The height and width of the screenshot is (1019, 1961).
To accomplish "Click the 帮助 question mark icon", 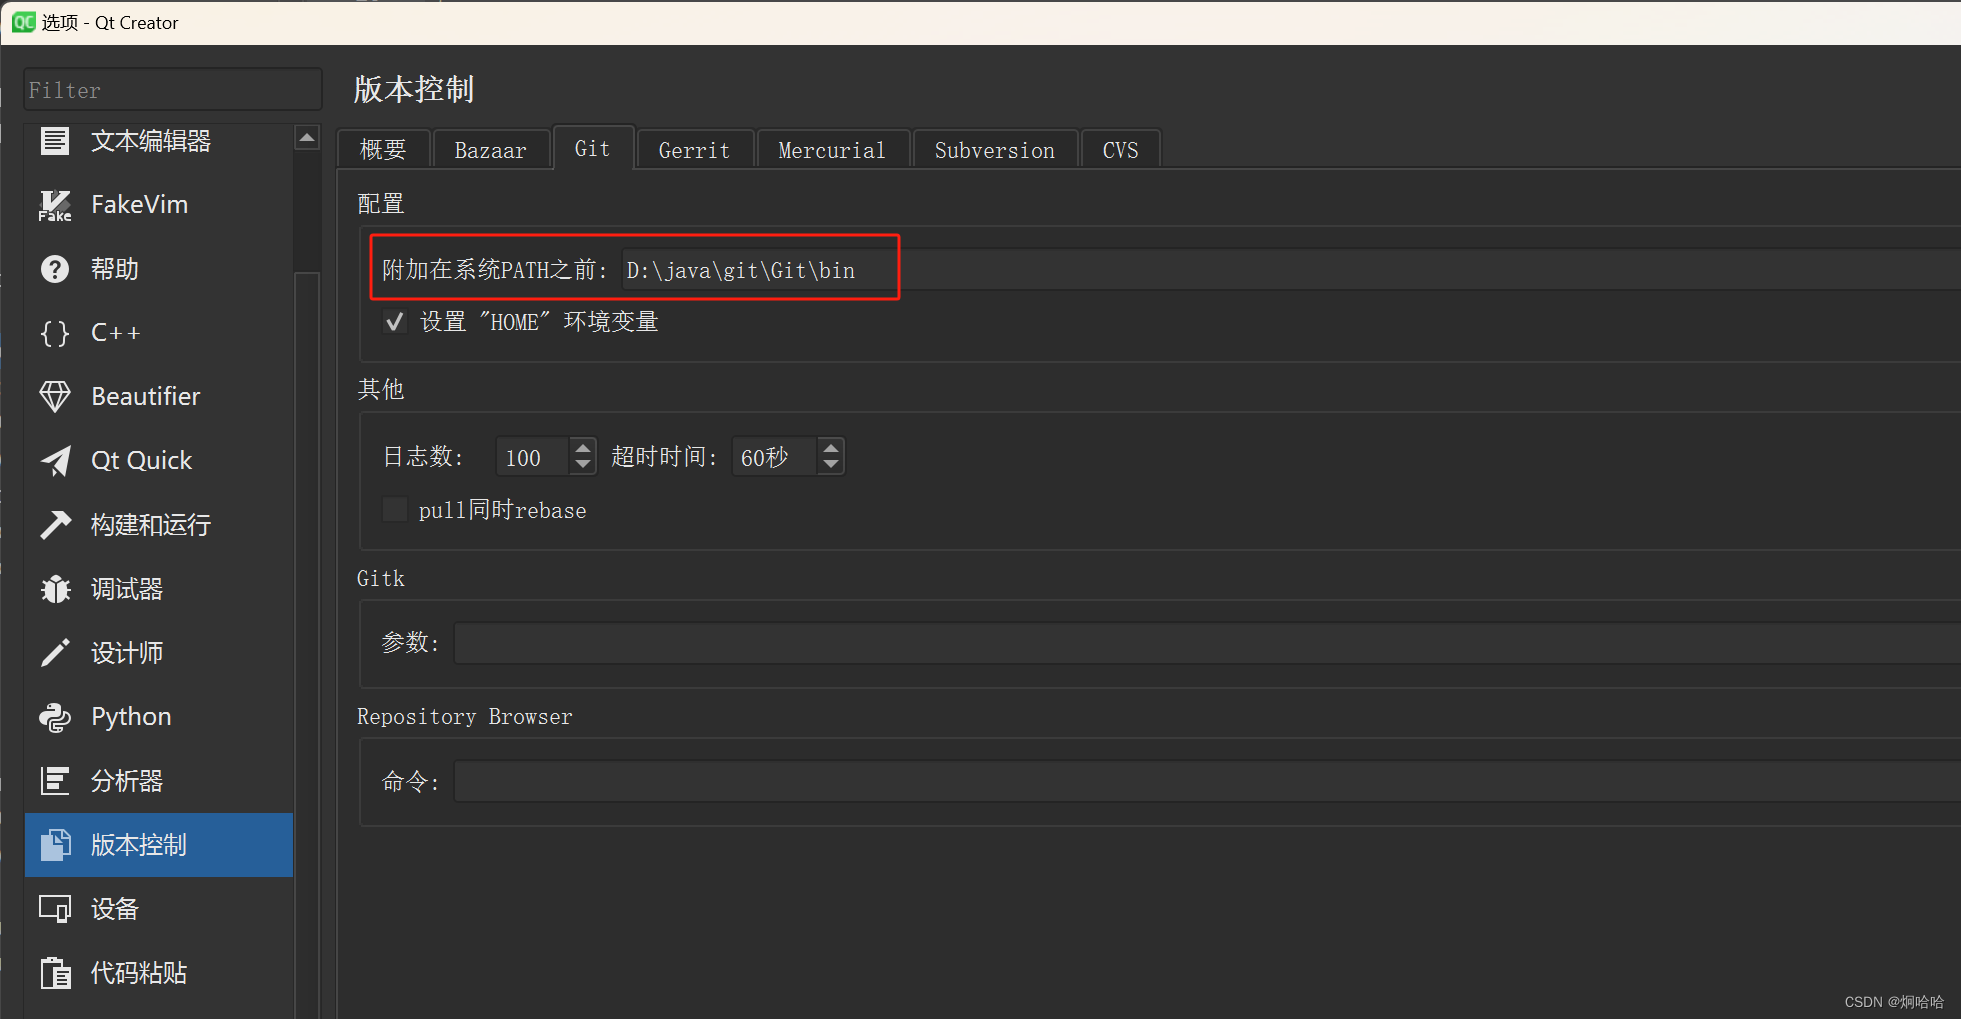I will tap(55, 269).
